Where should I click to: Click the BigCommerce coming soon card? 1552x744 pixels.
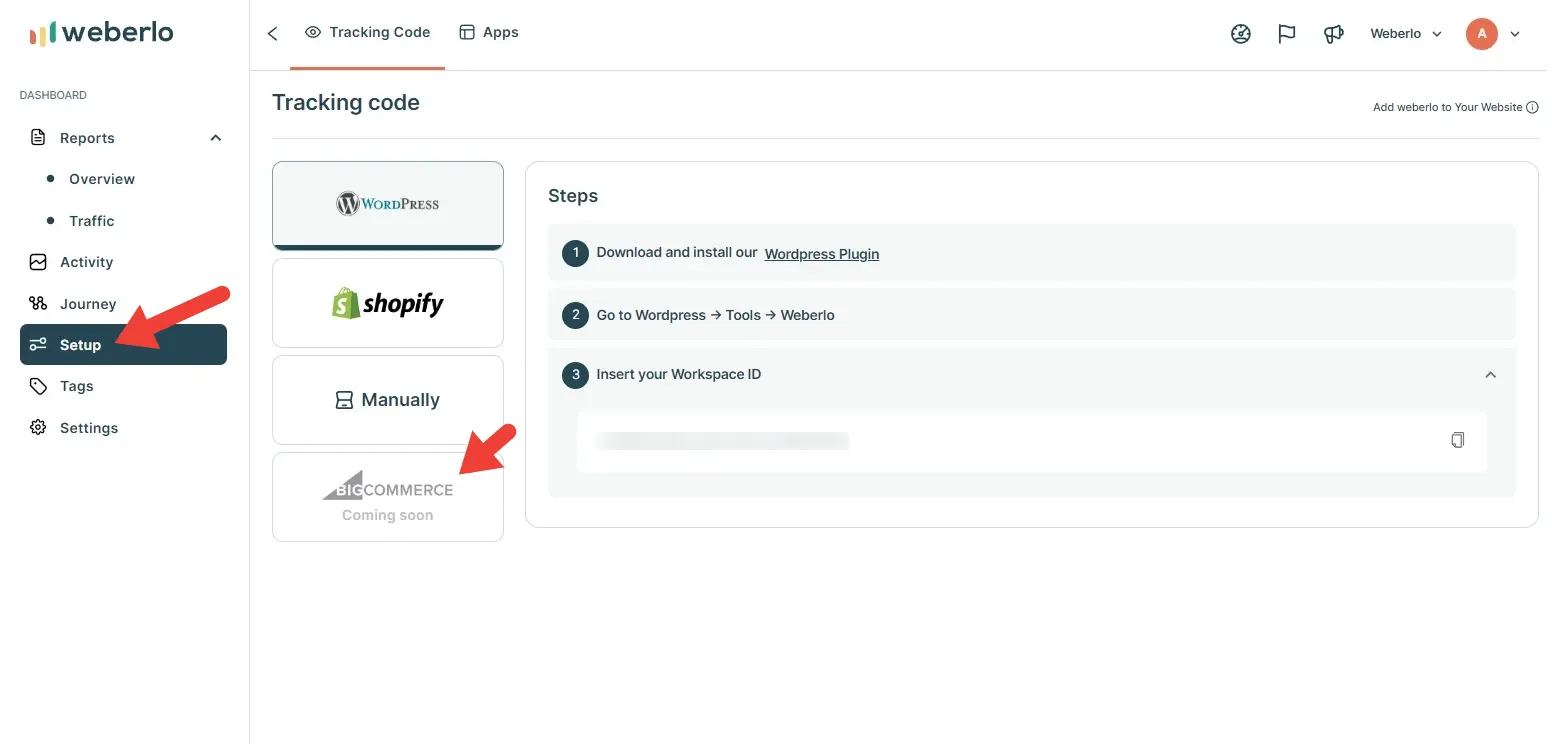[388, 497]
